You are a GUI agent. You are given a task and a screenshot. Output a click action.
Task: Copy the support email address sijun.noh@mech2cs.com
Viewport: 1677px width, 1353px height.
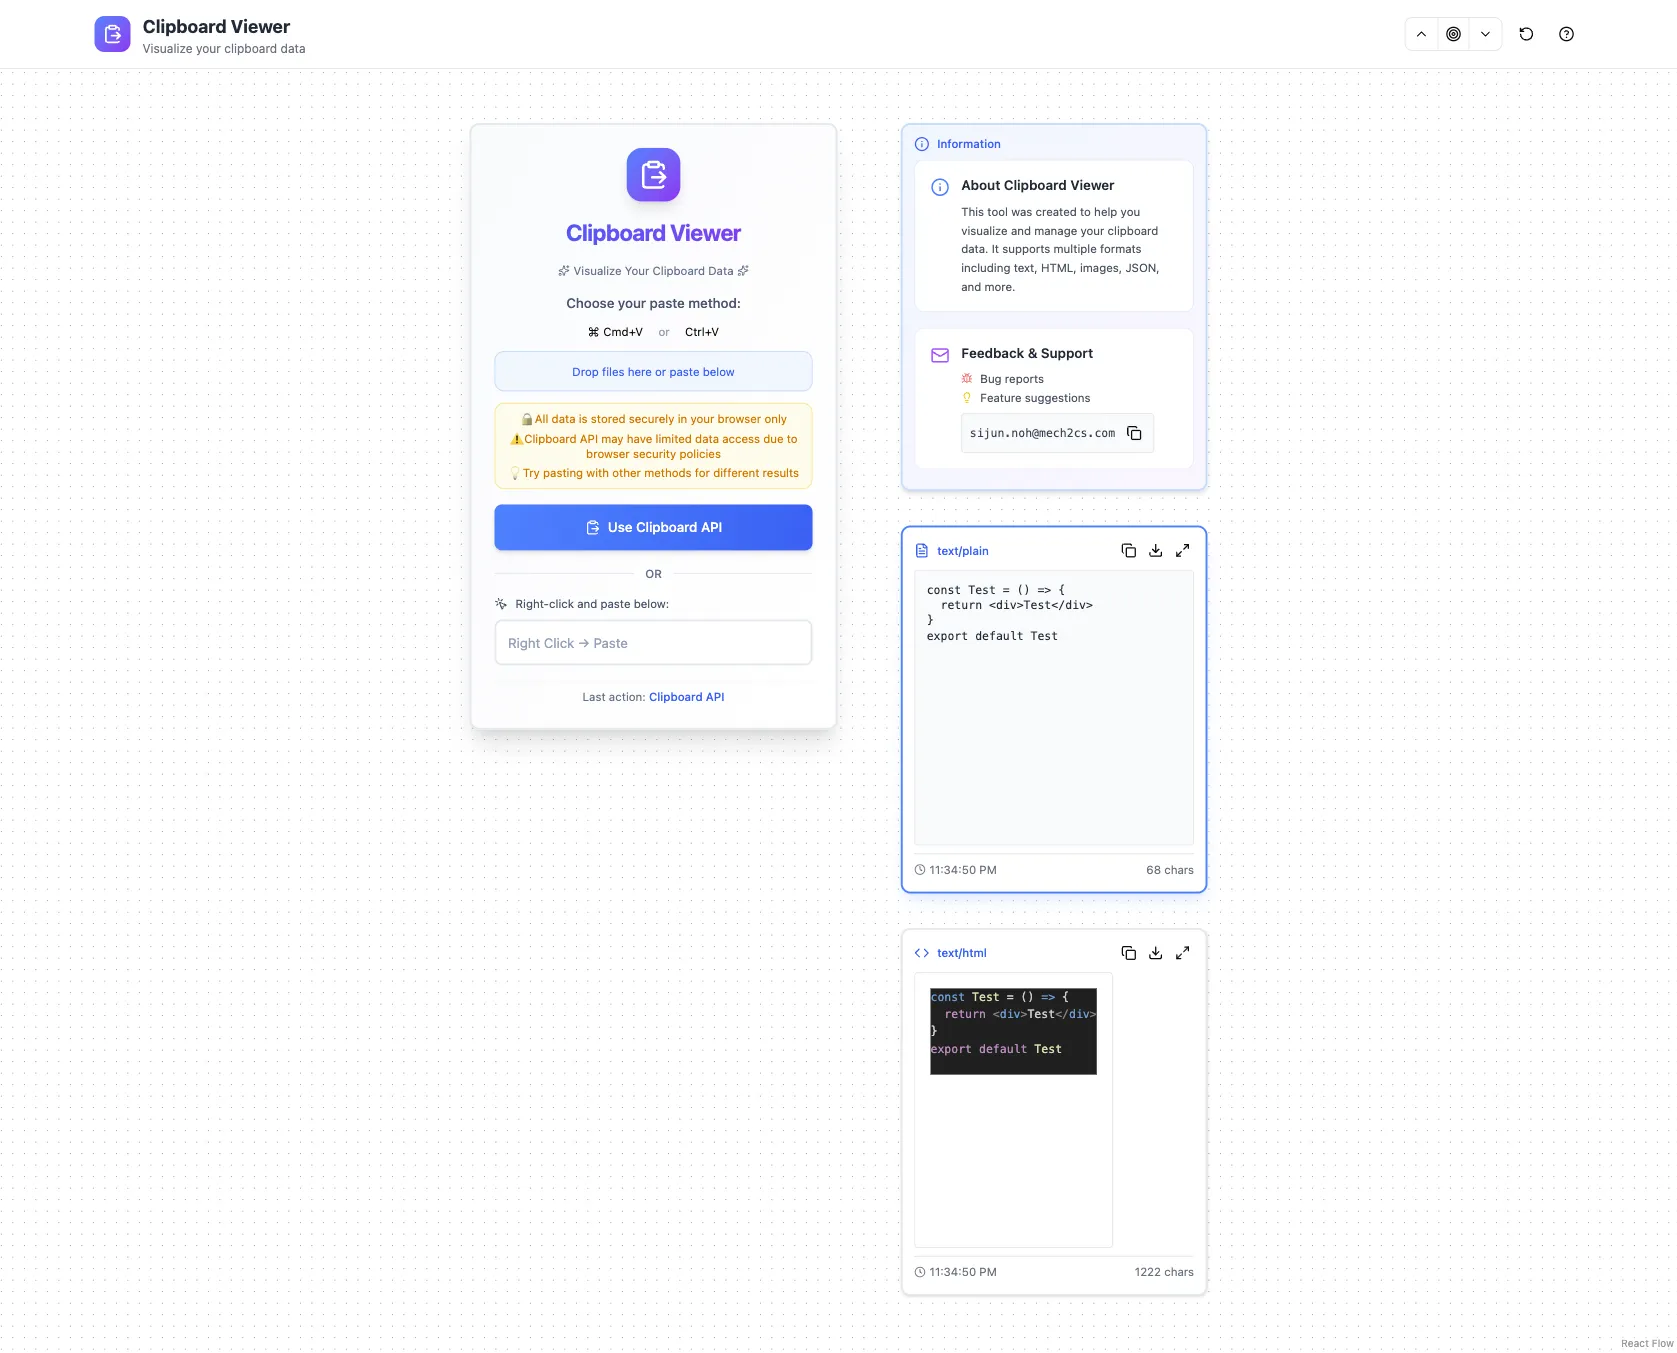coord(1134,433)
